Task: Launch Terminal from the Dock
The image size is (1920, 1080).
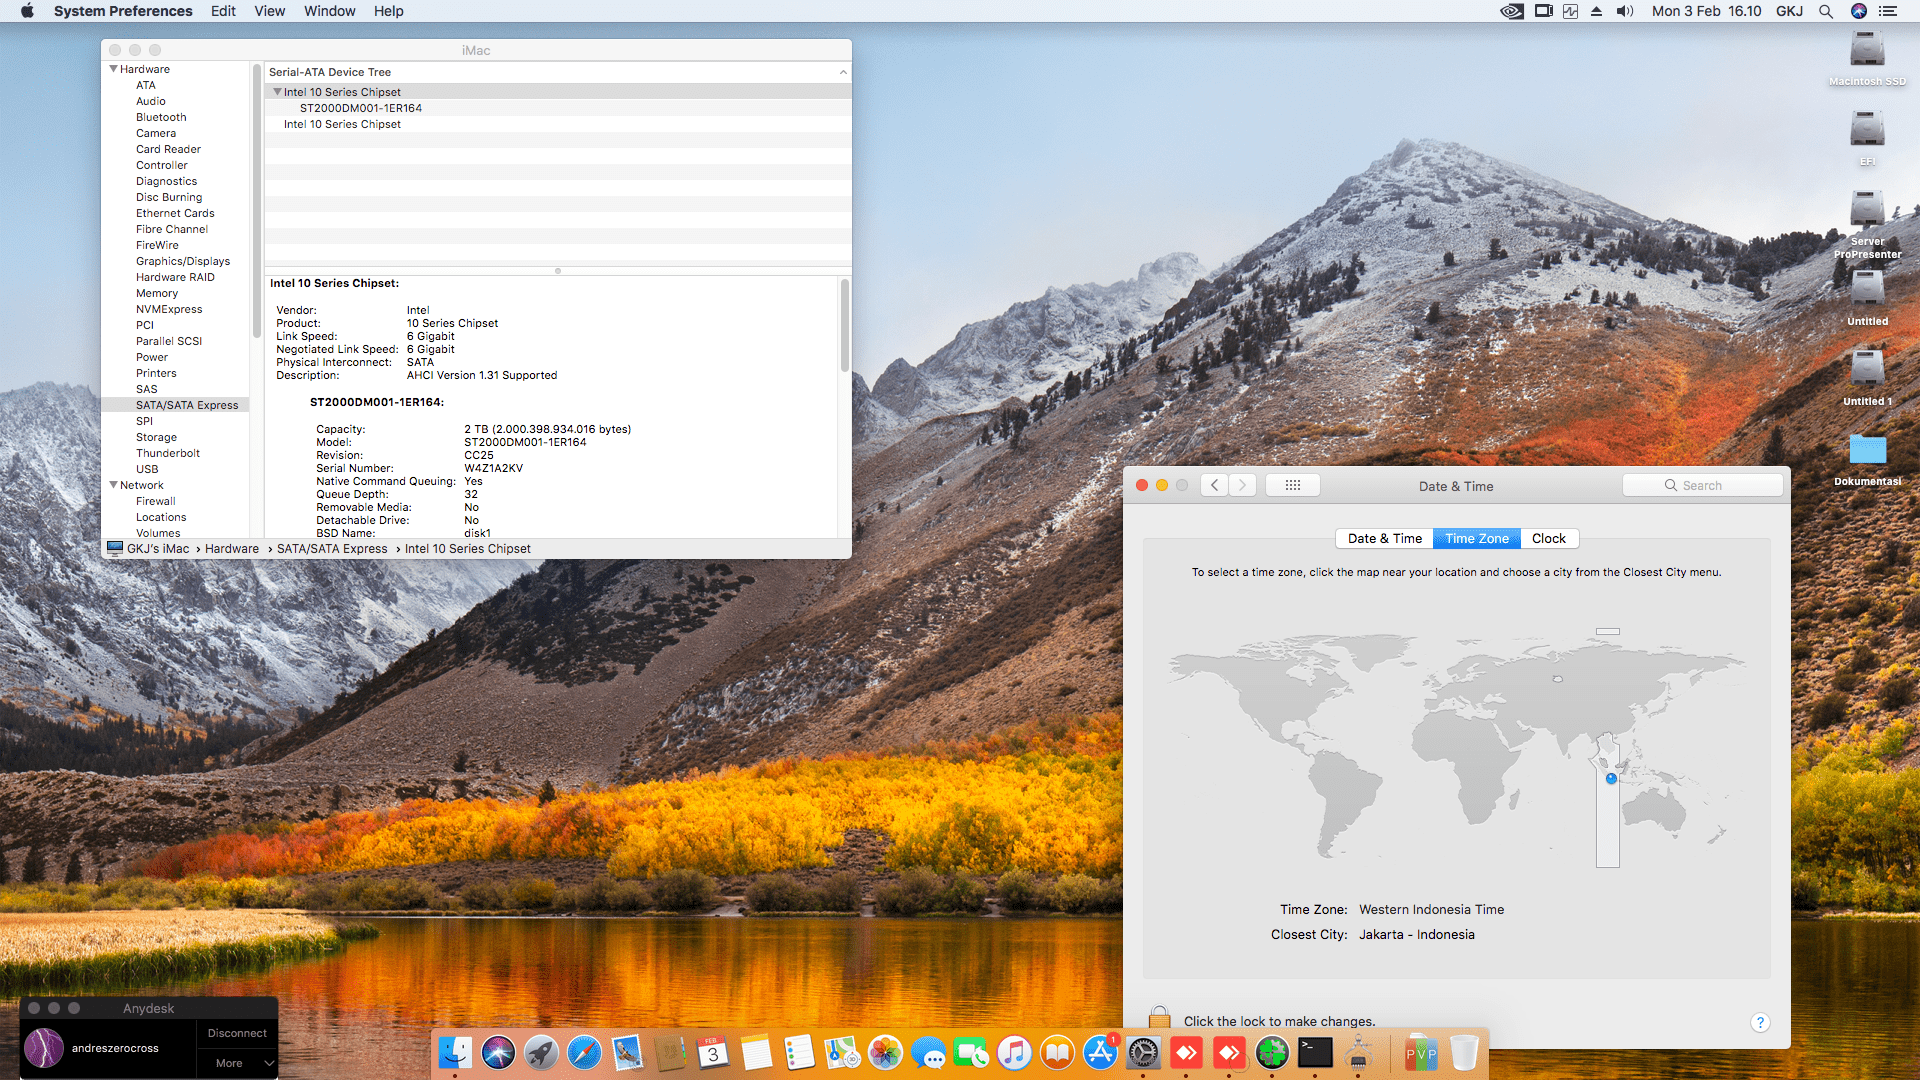Action: (1315, 1053)
